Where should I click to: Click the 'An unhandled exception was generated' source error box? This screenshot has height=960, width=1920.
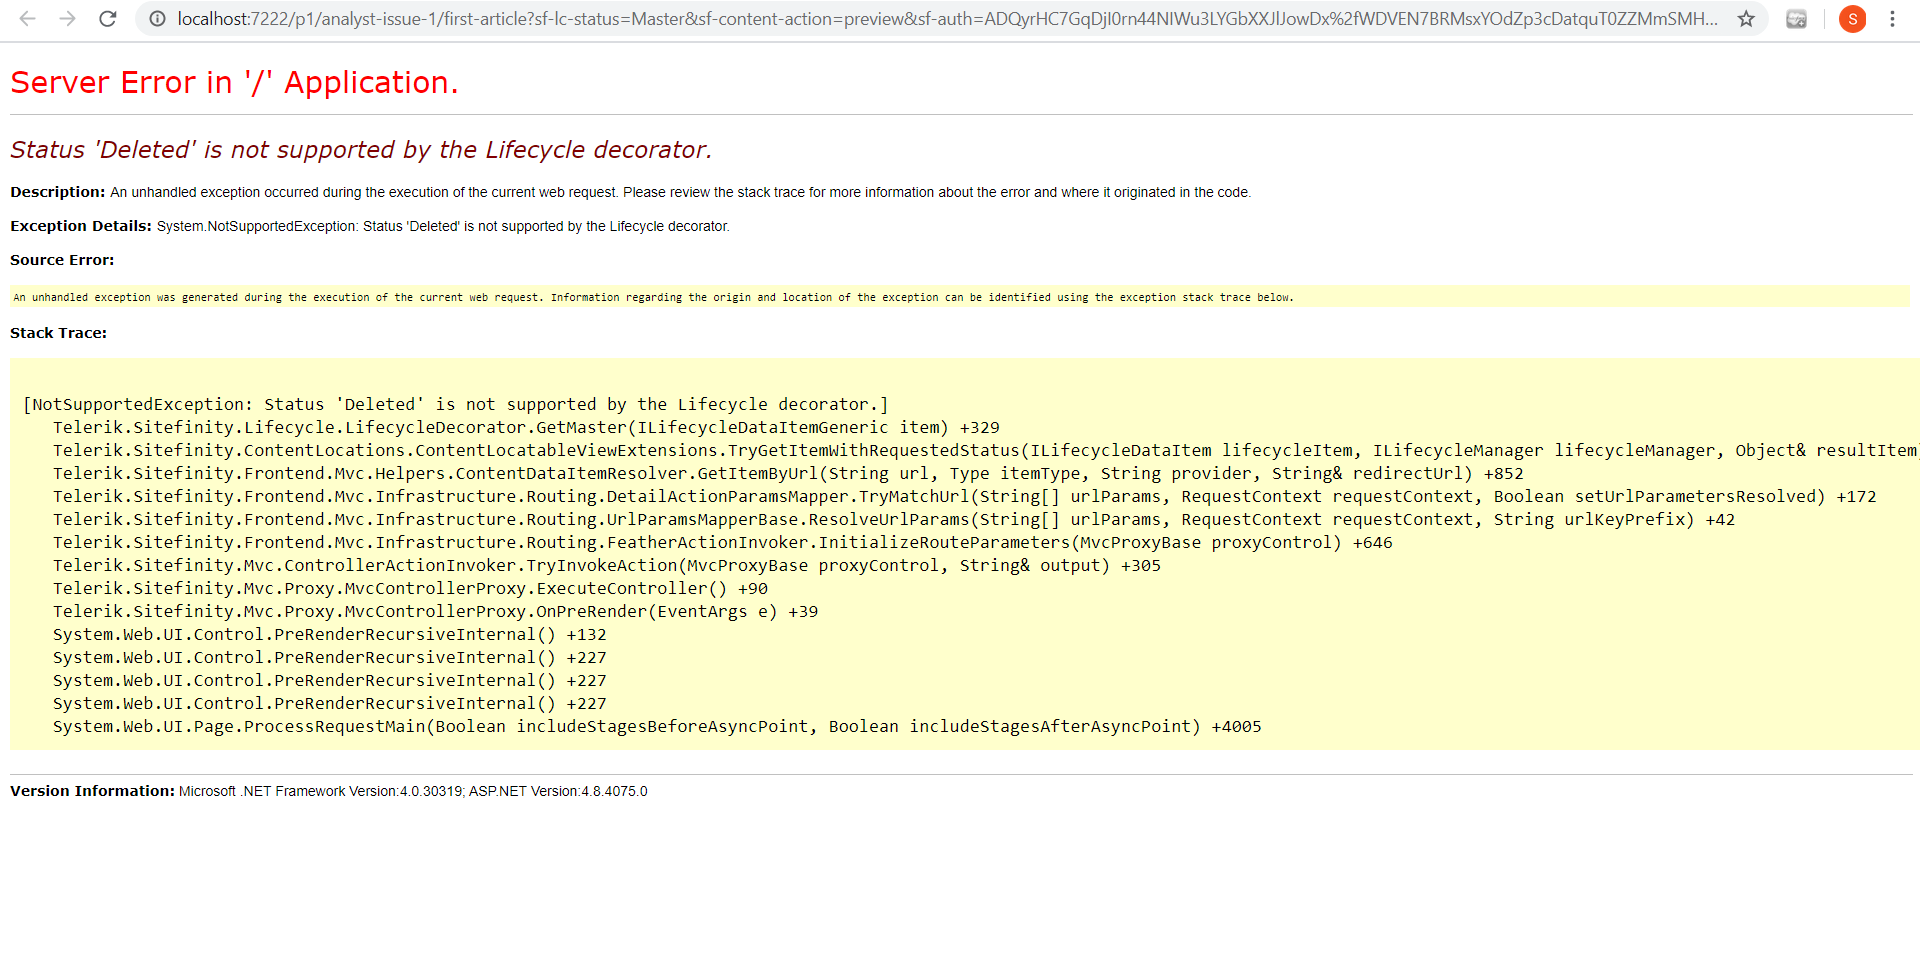tap(959, 297)
